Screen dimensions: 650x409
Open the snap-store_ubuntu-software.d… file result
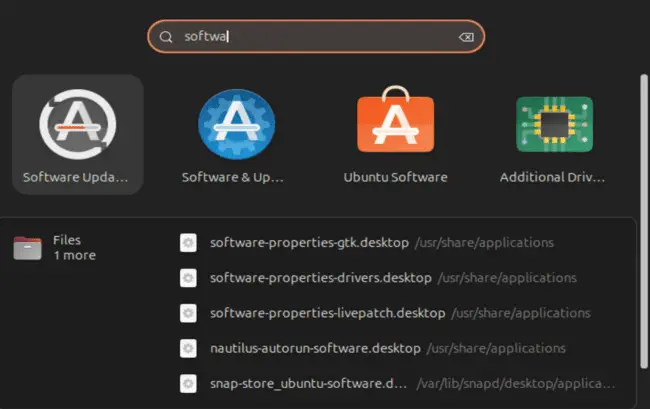tap(308, 384)
